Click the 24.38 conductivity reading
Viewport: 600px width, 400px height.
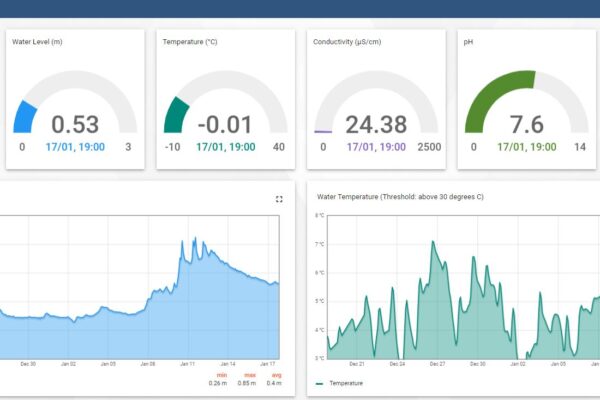click(x=376, y=124)
